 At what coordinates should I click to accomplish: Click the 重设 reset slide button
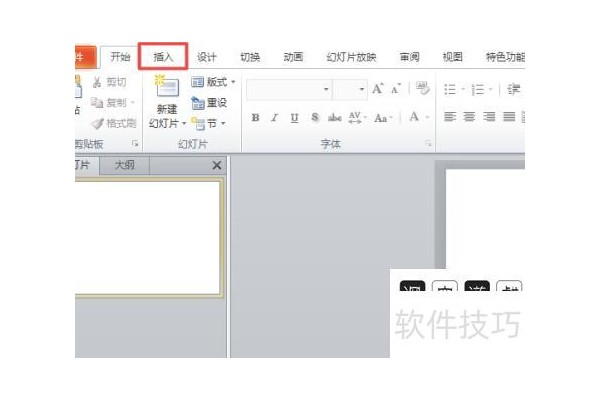pos(209,103)
